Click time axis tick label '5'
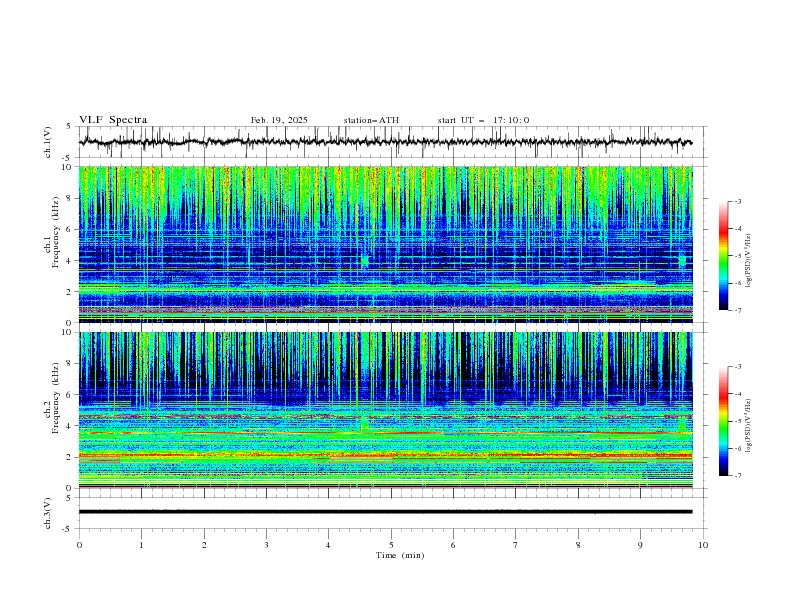The width and height of the screenshot is (792, 612). [x=391, y=545]
